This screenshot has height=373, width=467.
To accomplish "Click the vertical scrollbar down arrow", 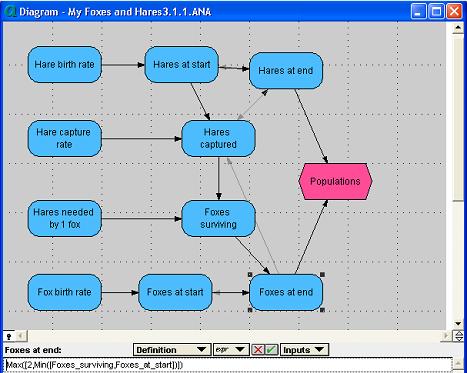I will [x=458, y=324].
